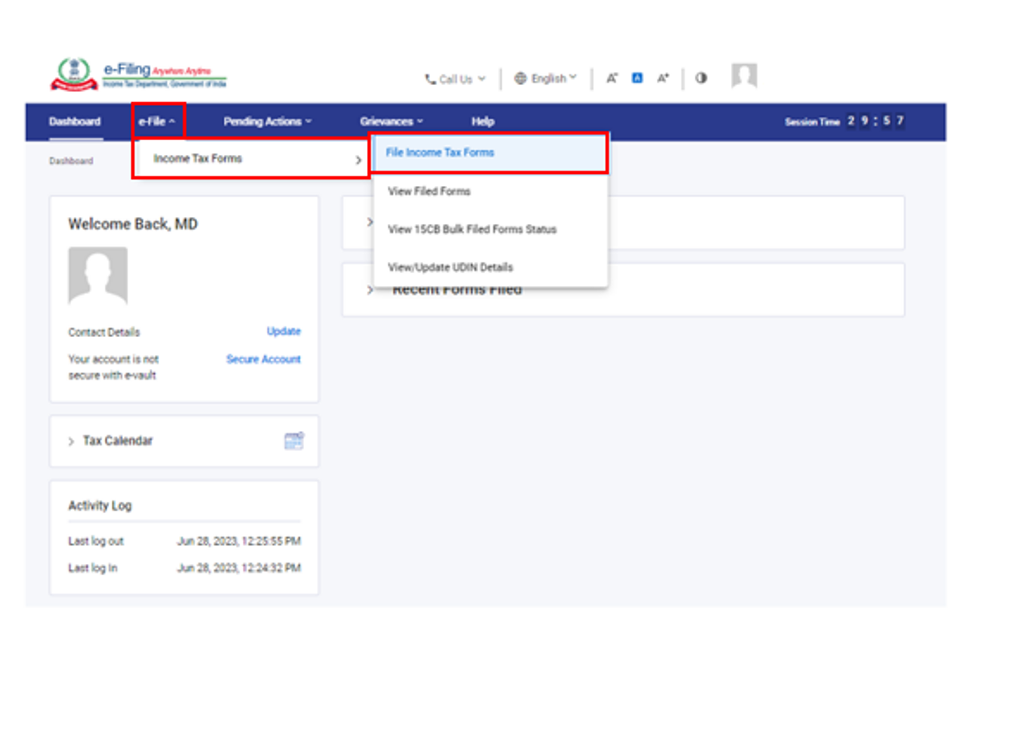
Task: Click the increase font size icon
Action: tap(663, 76)
